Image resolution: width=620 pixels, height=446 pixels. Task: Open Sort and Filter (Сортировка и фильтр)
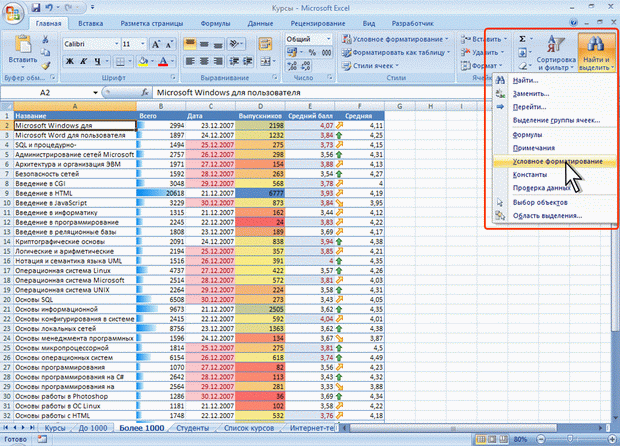tap(556, 52)
